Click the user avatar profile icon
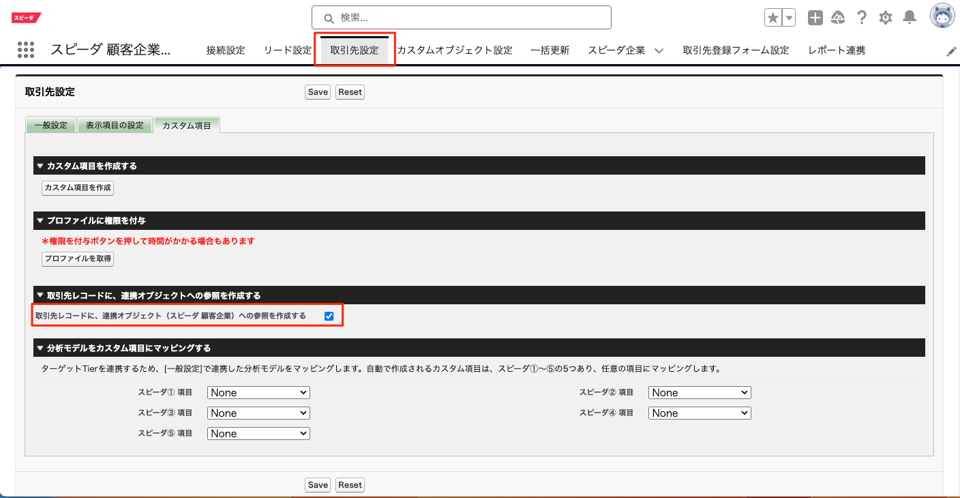This screenshot has width=960, height=498. [x=942, y=16]
